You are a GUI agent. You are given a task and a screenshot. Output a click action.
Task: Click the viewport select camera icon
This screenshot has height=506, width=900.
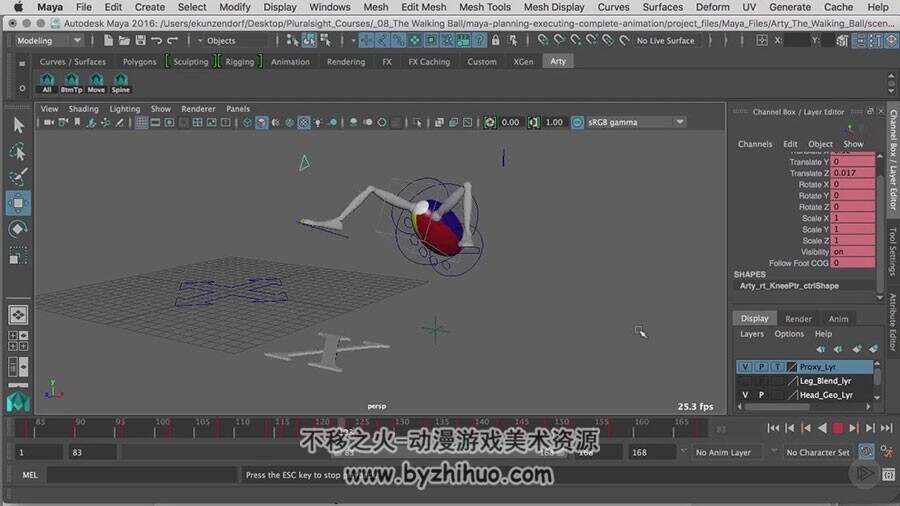[x=49, y=122]
